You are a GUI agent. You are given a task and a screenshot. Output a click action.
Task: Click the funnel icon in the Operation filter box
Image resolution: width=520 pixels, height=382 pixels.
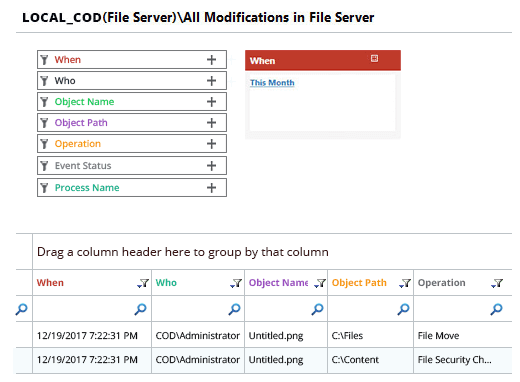point(44,144)
